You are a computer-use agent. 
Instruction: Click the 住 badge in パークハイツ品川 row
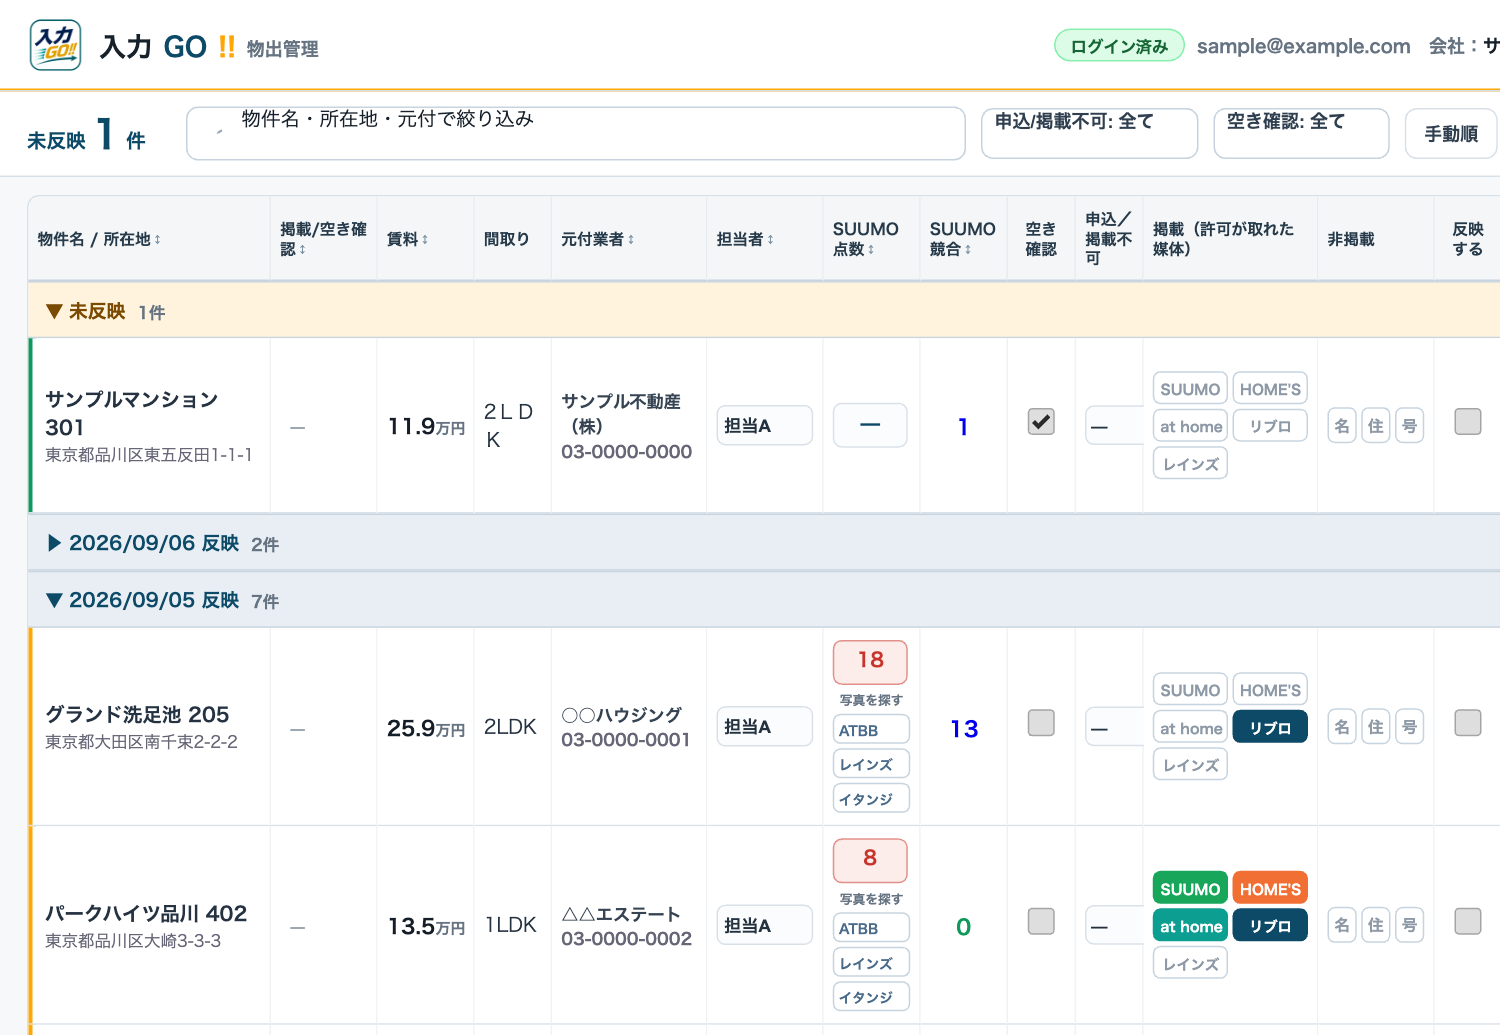tap(1376, 925)
